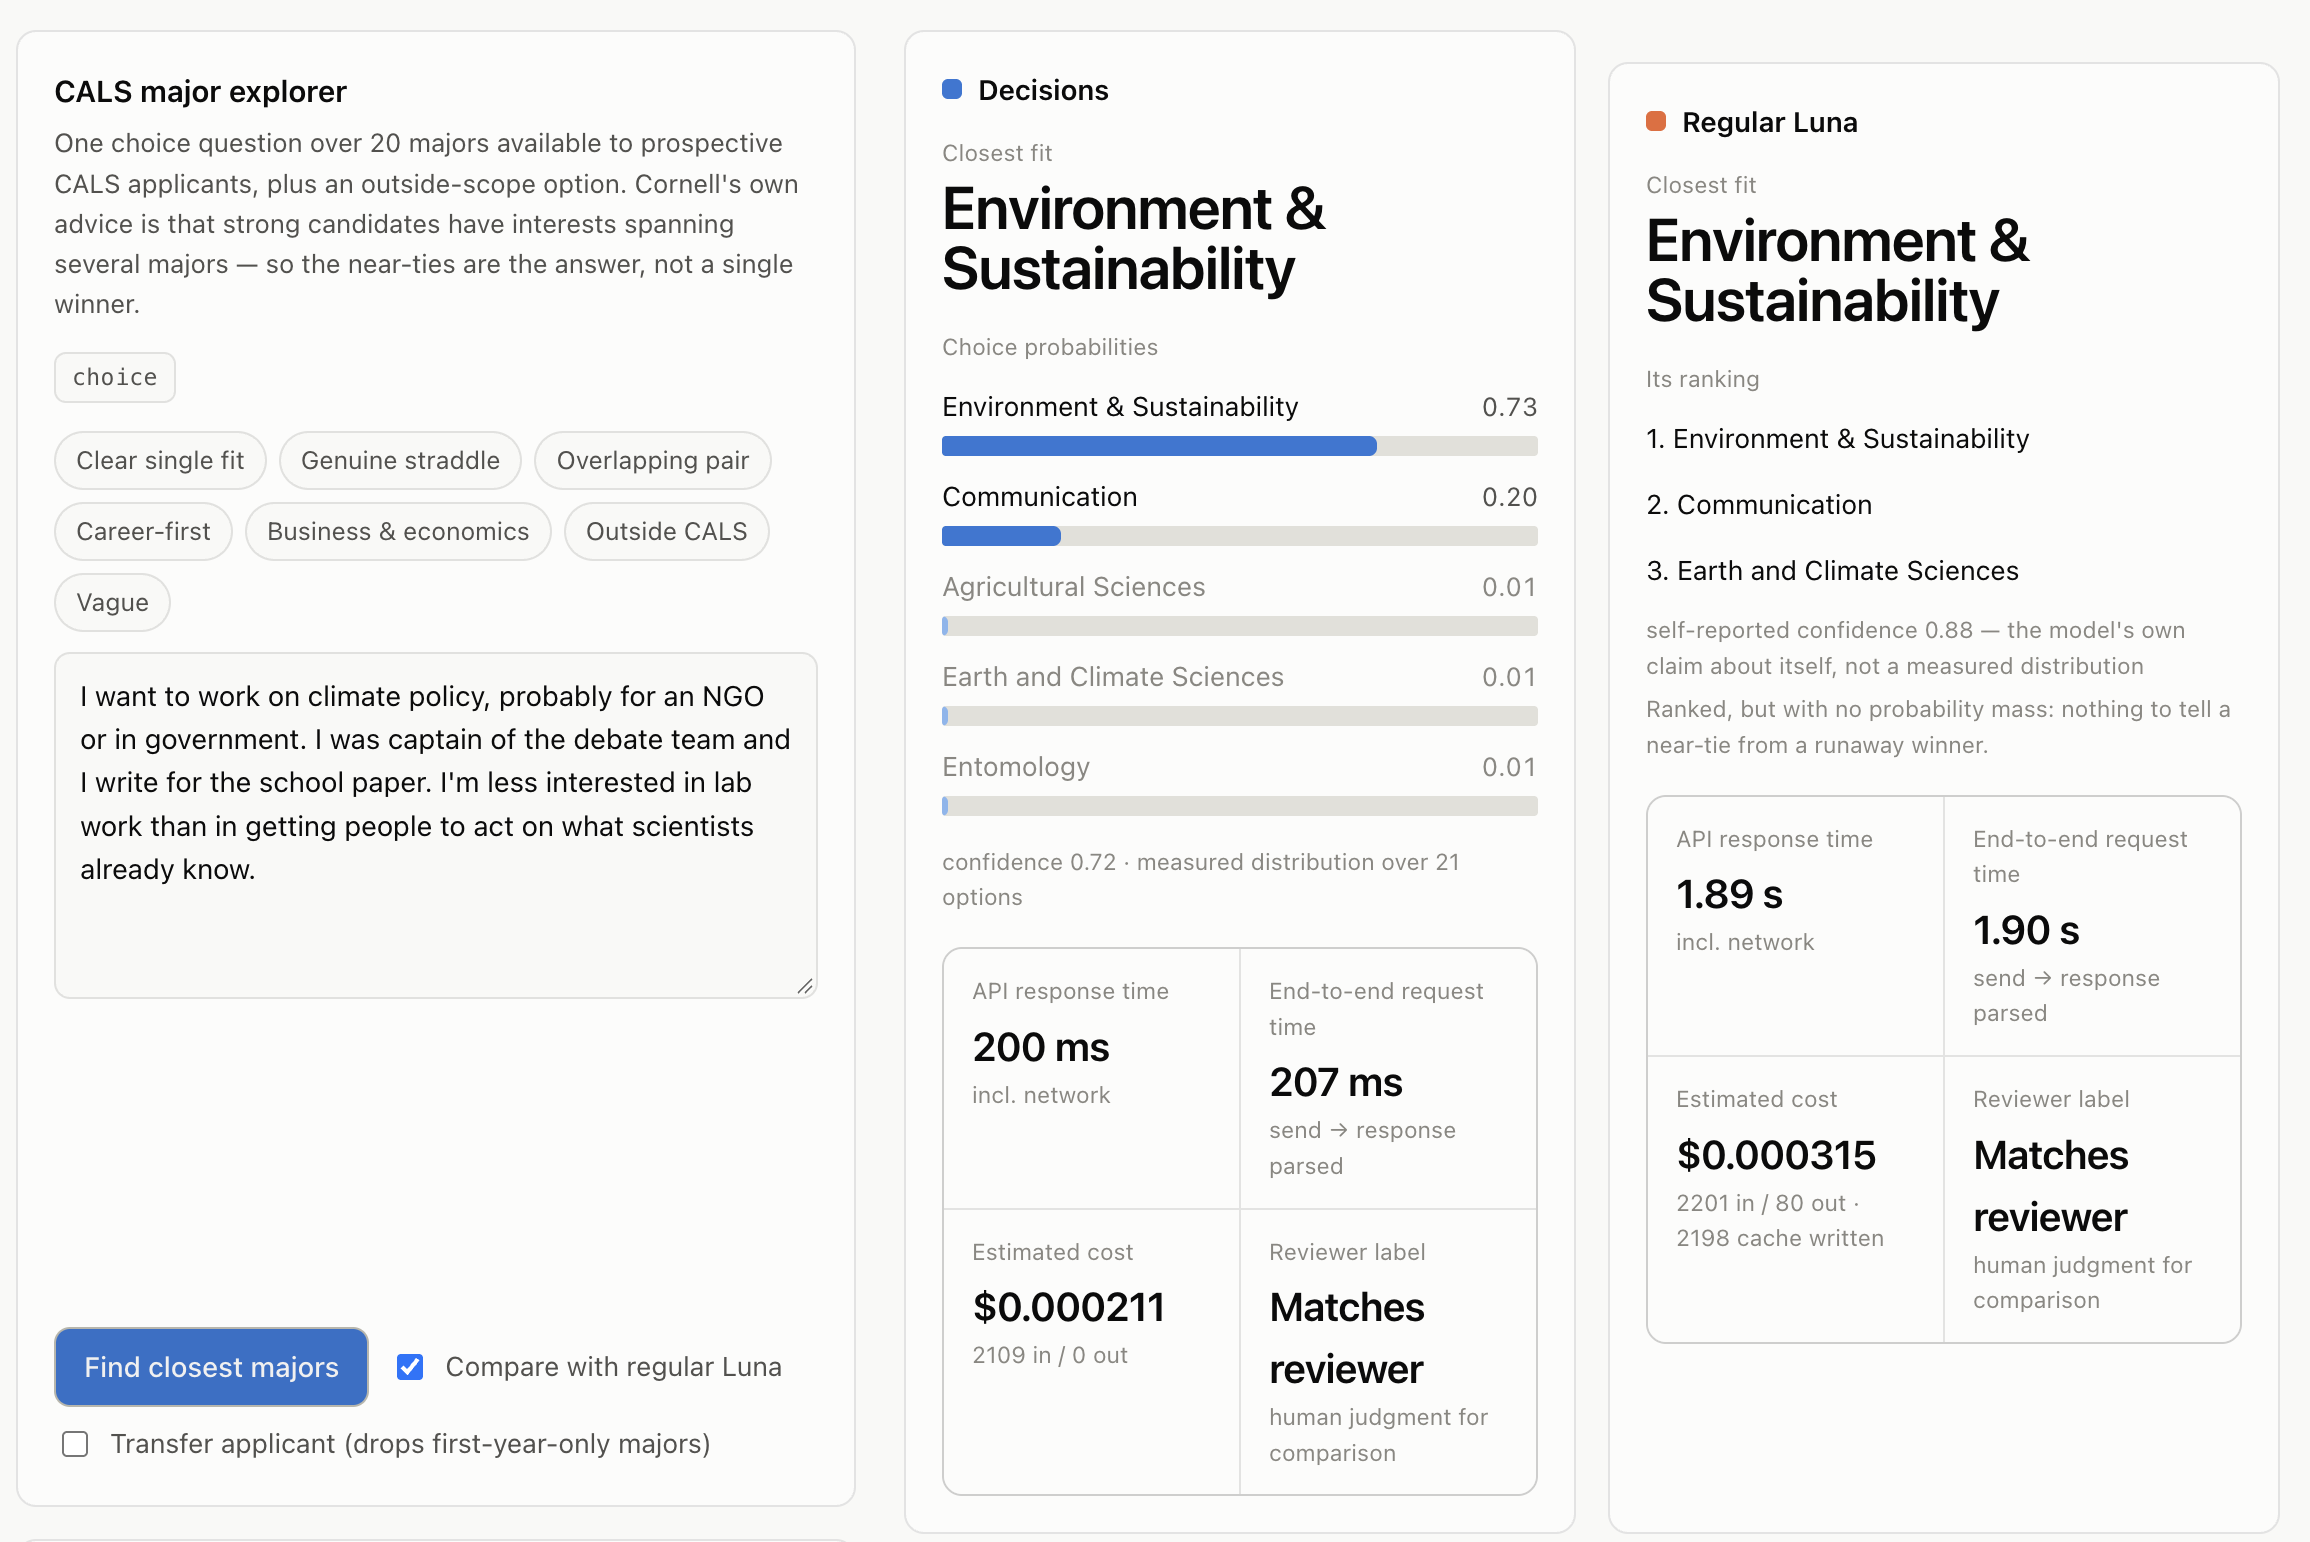
Task: Click the self-reported confidence 0.88 note
Action: point(1915,648)
